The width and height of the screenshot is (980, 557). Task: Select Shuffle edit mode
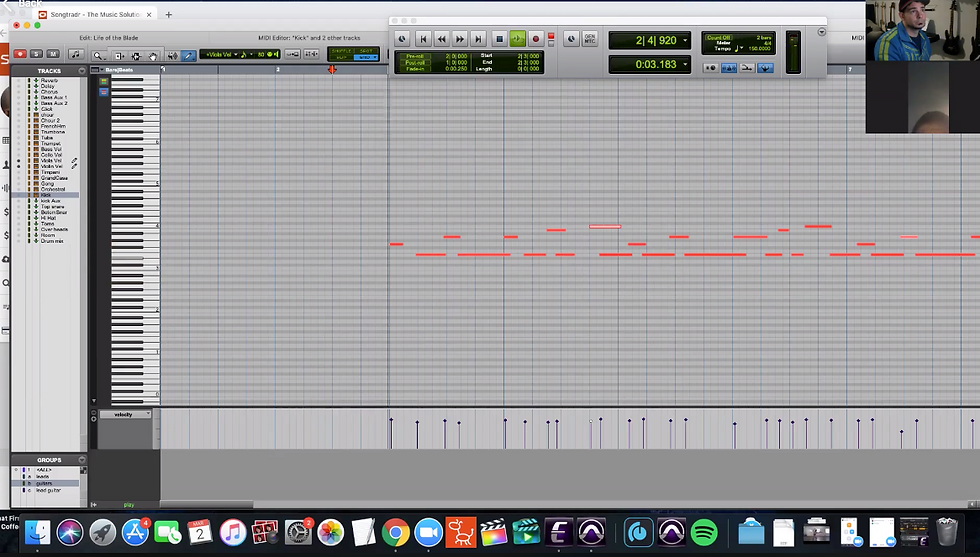[x=341, y=51]
